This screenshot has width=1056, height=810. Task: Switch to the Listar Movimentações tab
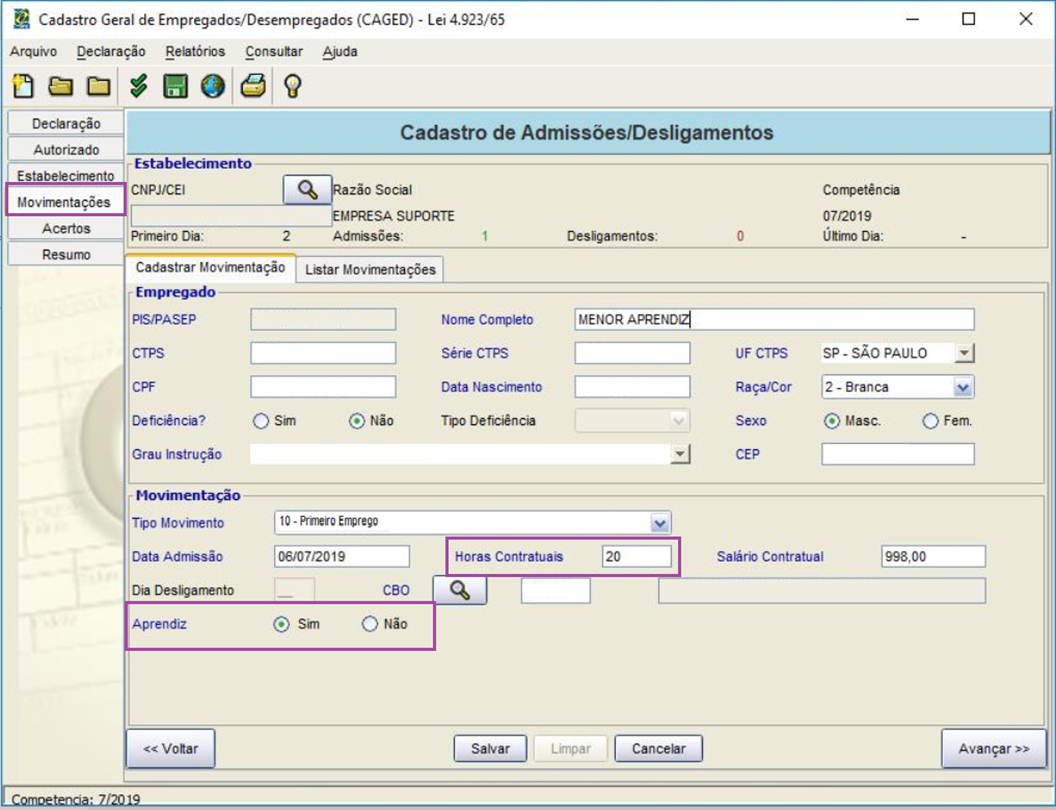(370, 269)
